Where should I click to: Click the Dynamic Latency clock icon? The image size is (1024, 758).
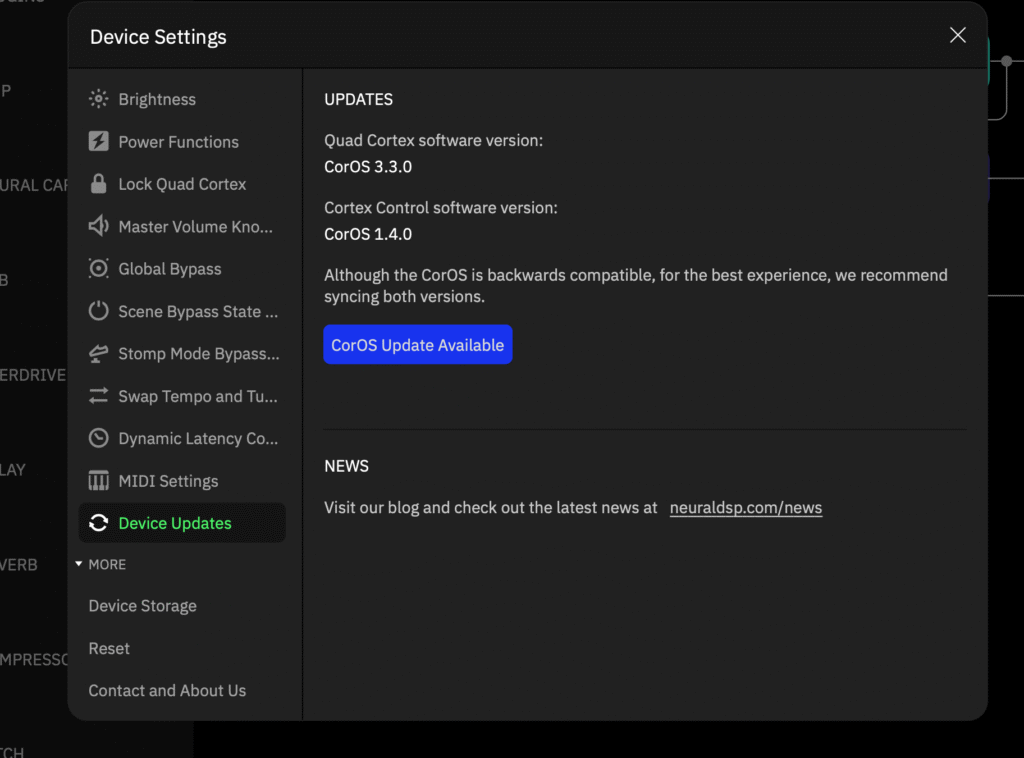[98, 438]
